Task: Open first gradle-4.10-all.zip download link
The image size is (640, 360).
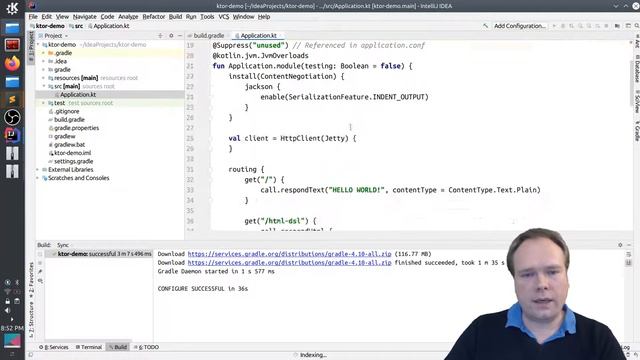Action: click(289, 254)
